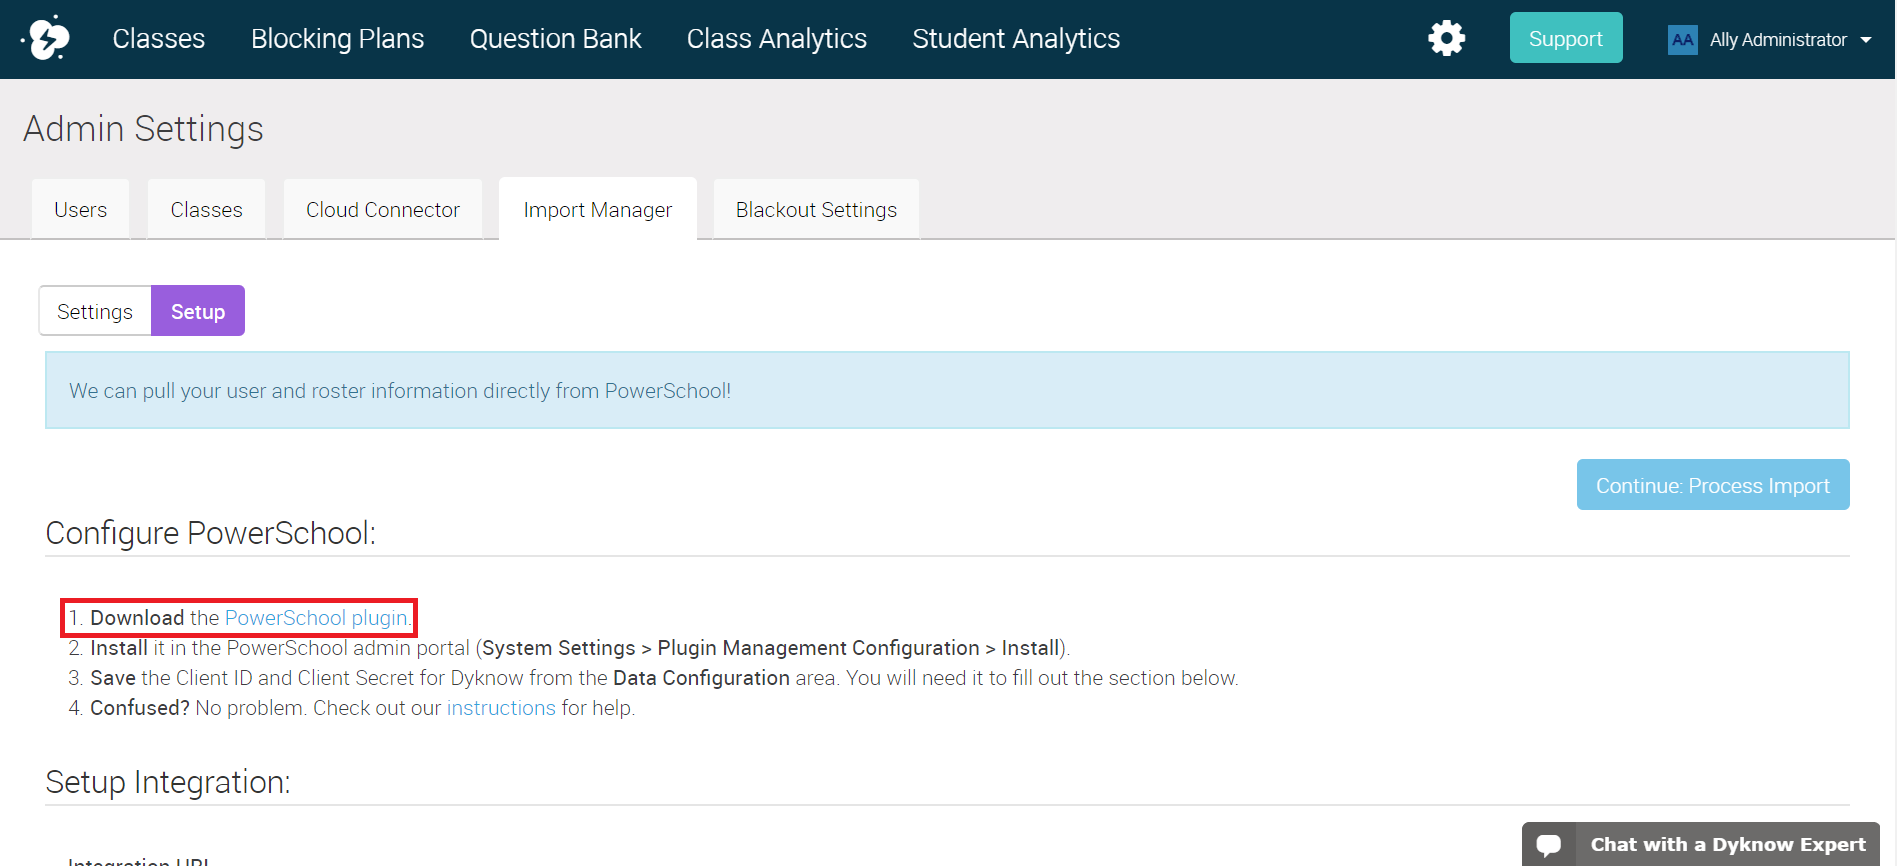Screen dimensions: 1897x866
Task: Switch to the Users tab
Action: pyautogui.click(x=80, y=210)
